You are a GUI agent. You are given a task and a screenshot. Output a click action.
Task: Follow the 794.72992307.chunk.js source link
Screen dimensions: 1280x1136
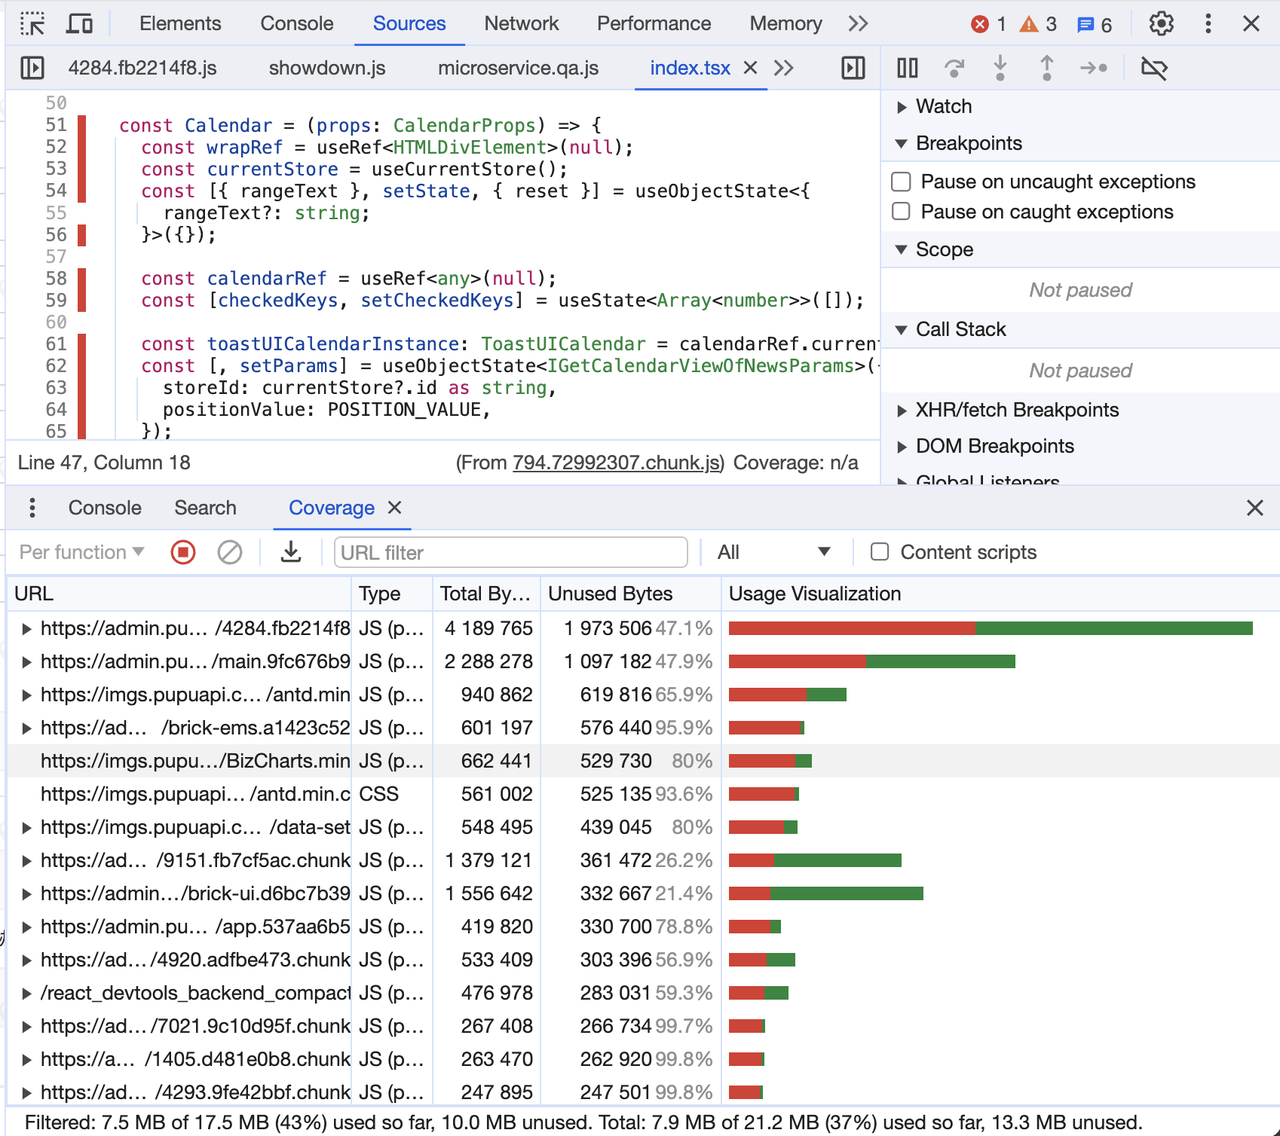617,463
